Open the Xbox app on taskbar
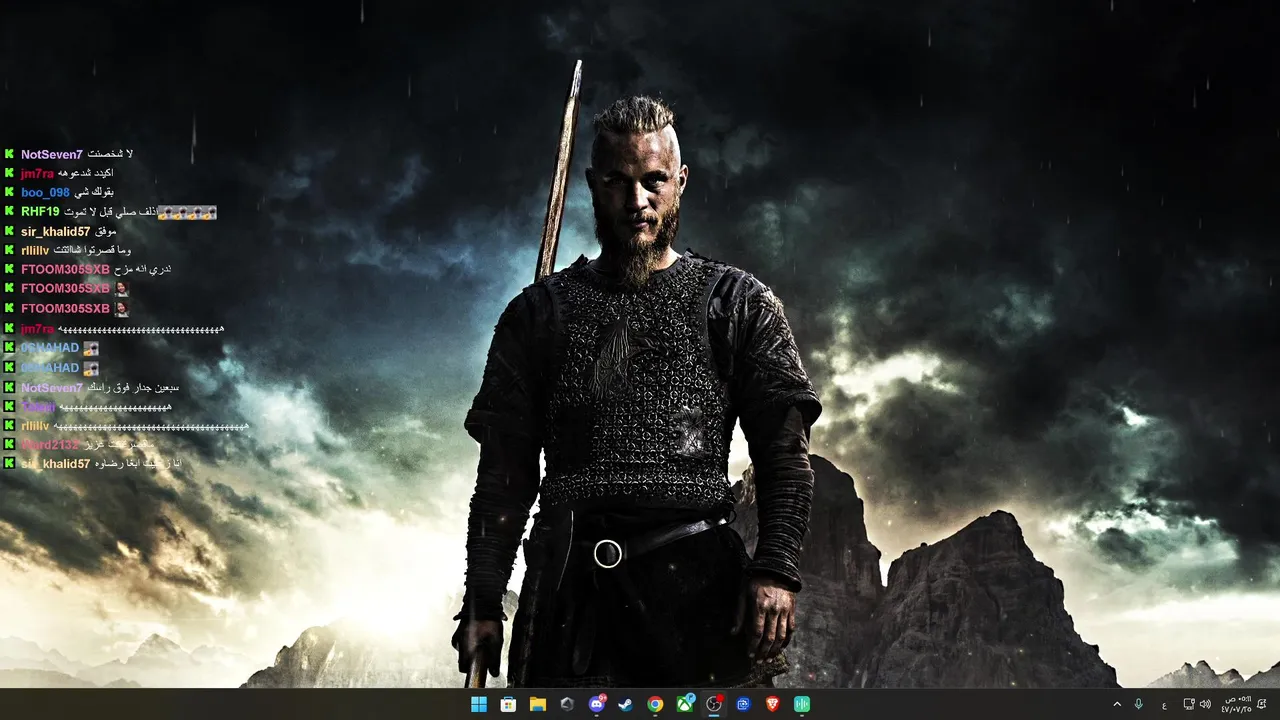The height and width of the screenshot is (720, 1280). 685,704
